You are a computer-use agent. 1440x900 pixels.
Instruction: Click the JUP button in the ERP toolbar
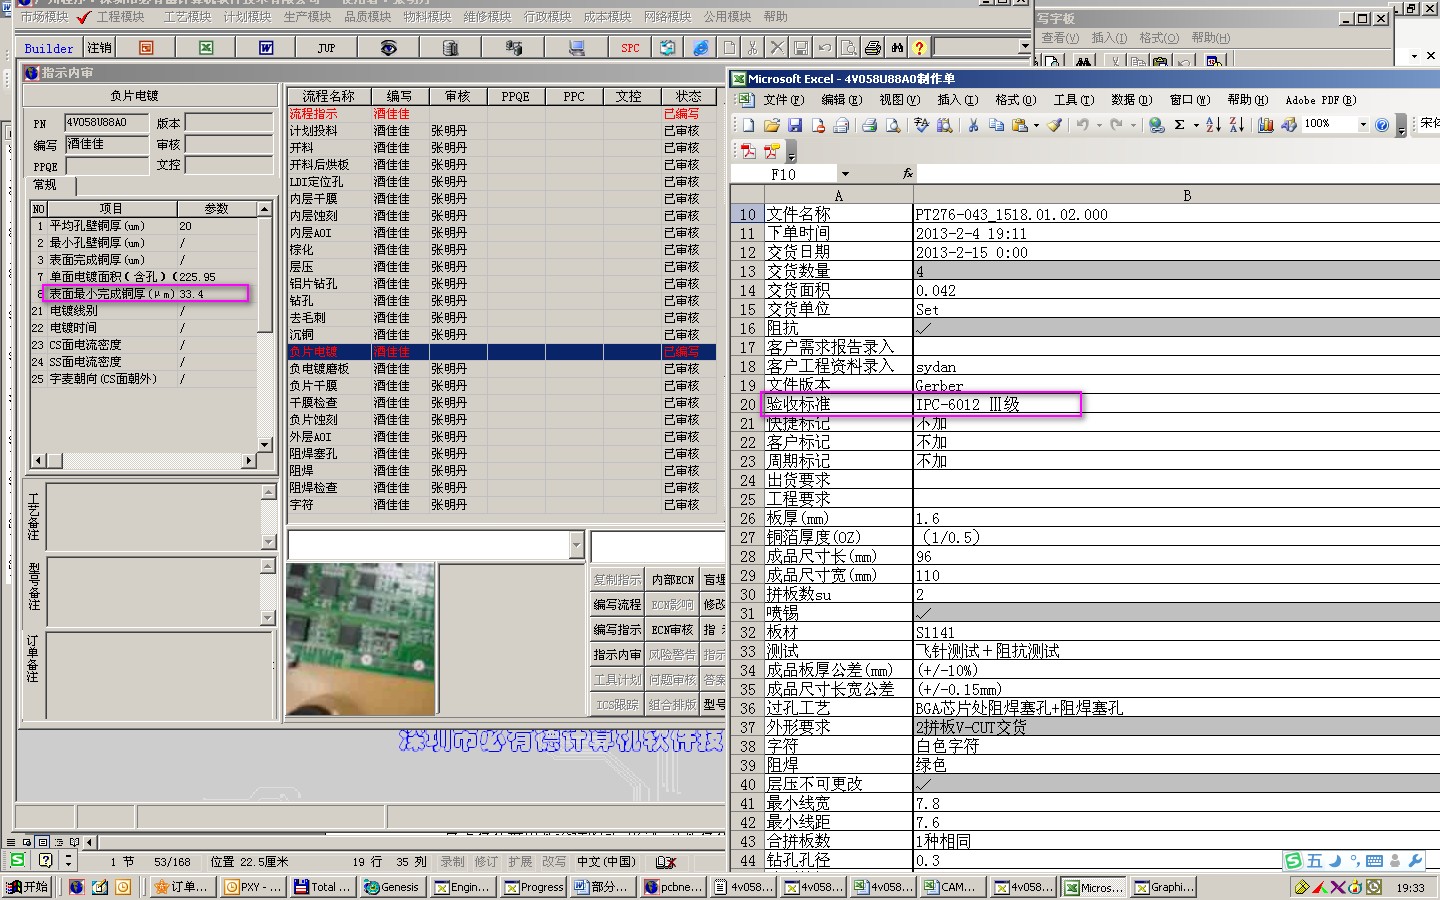click(326, 48)
